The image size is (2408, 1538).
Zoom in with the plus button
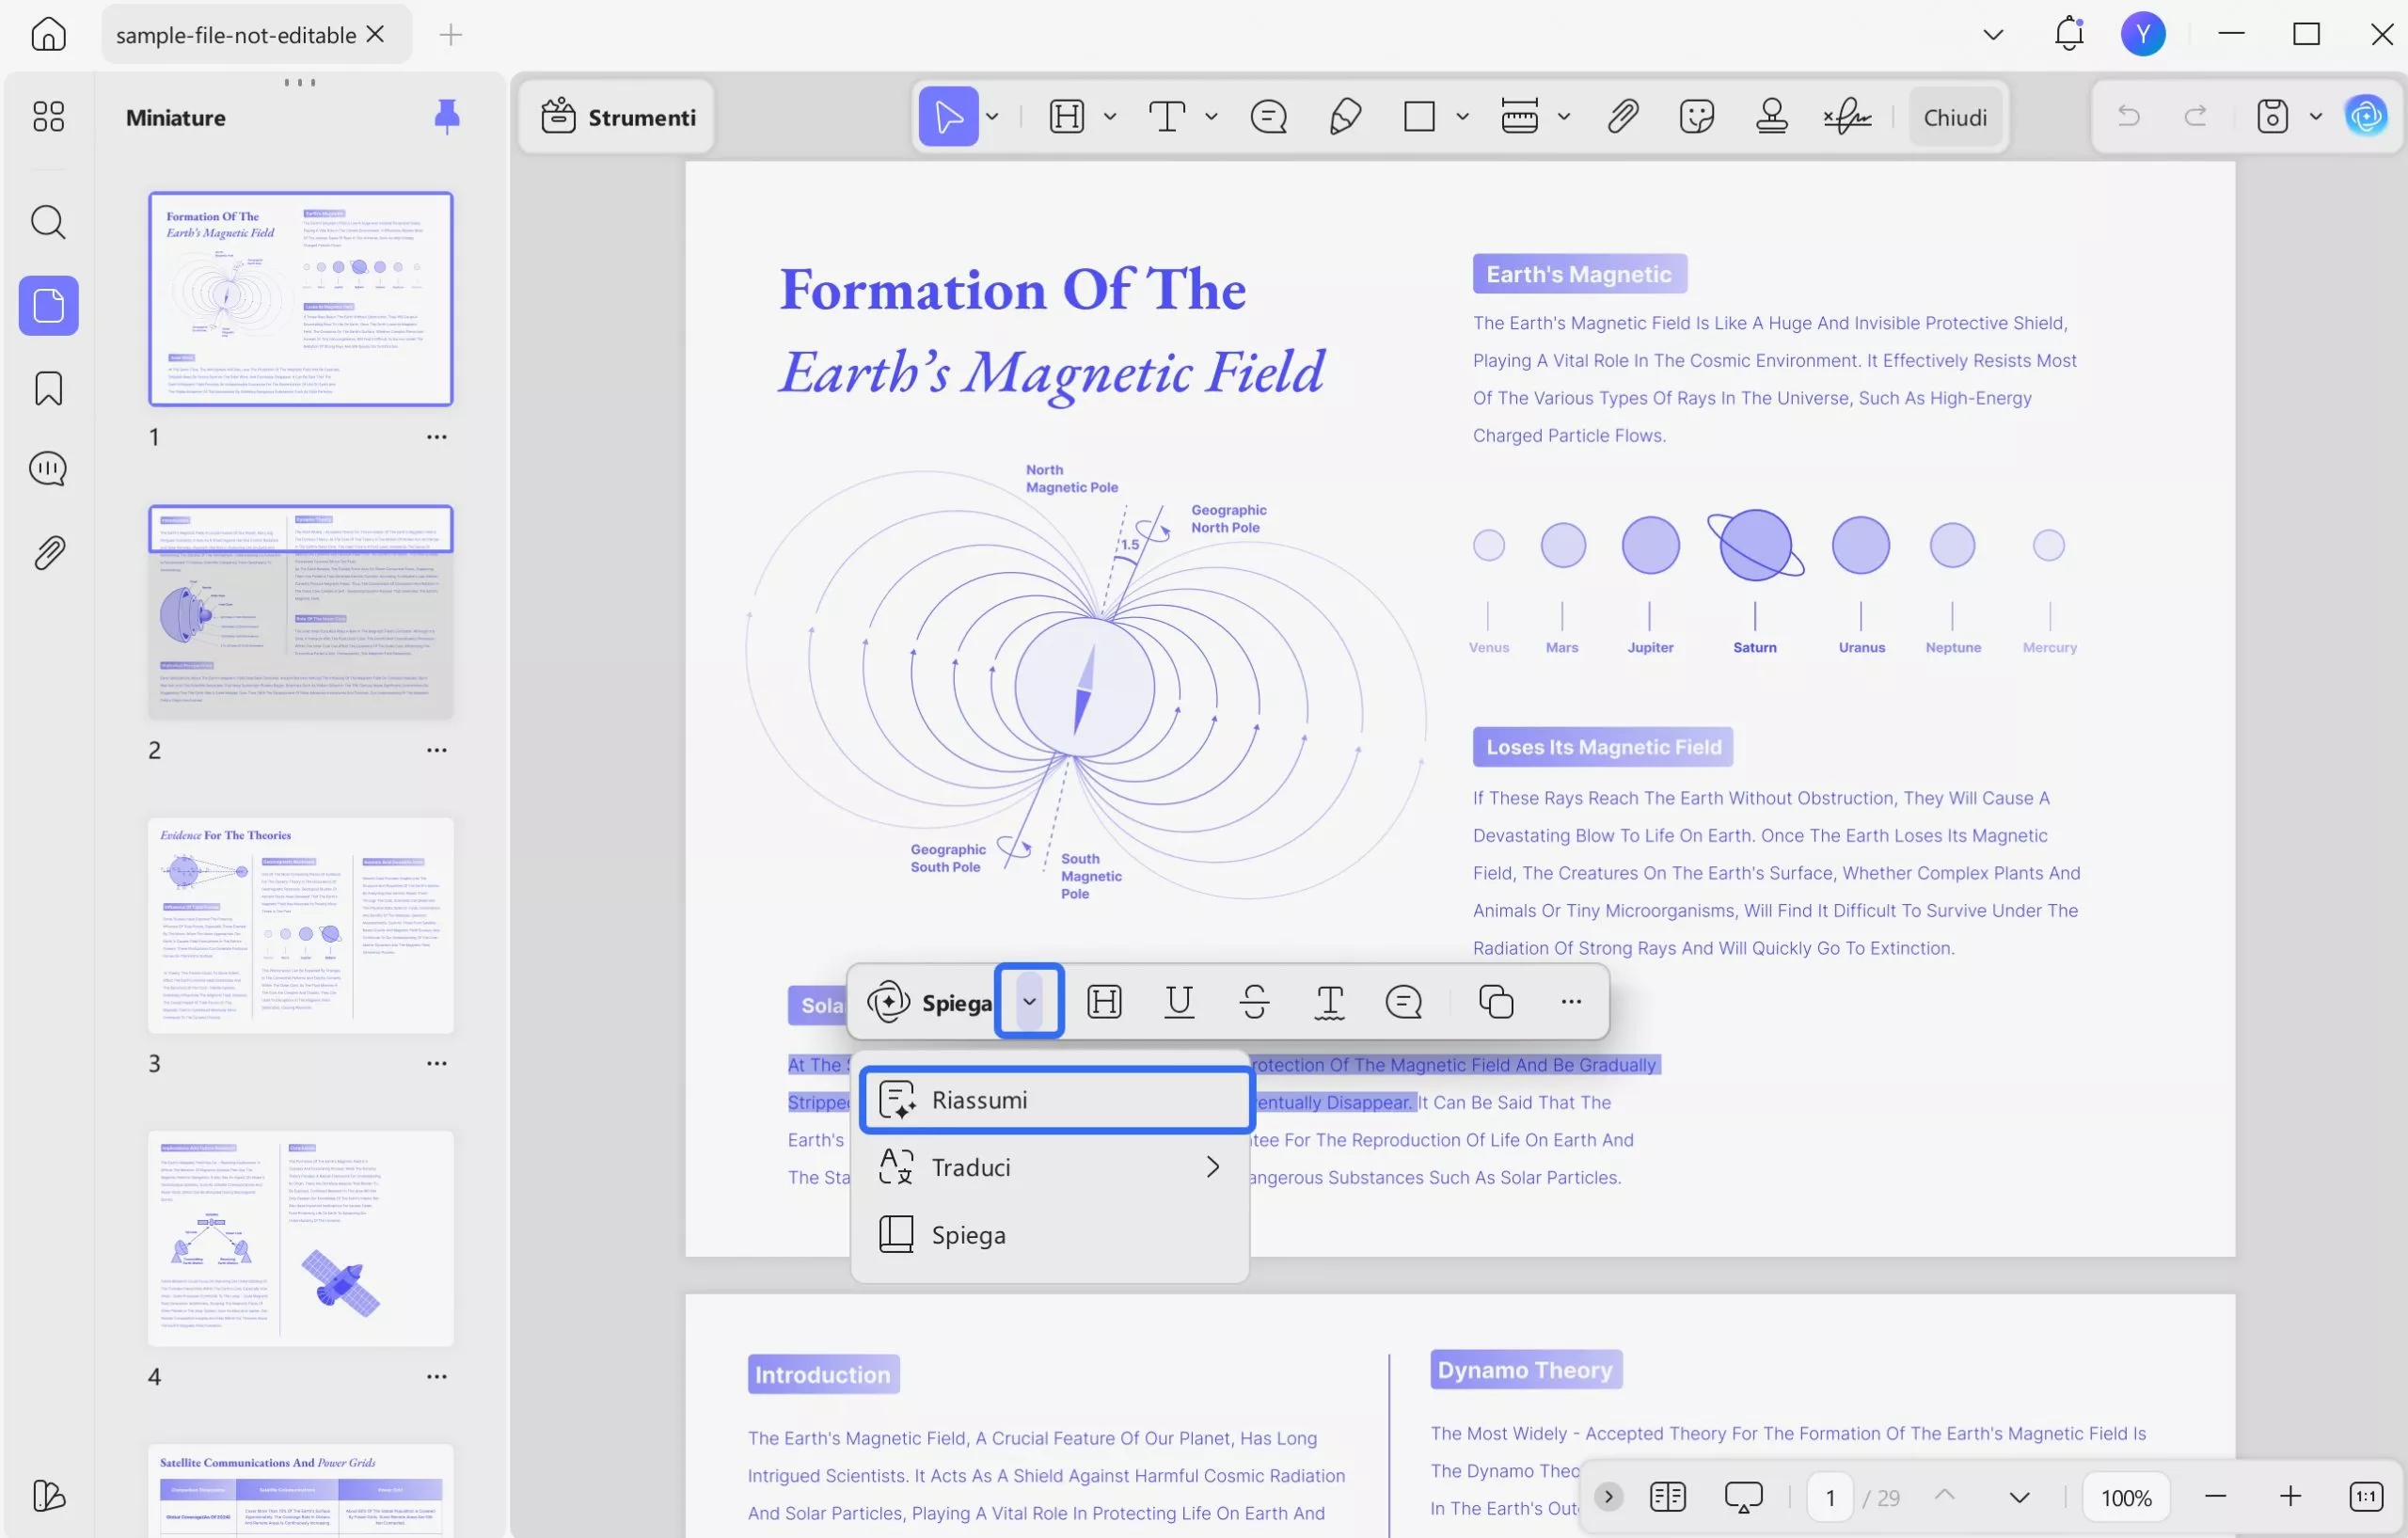pyautogui.click(x=2290, y=1497)
